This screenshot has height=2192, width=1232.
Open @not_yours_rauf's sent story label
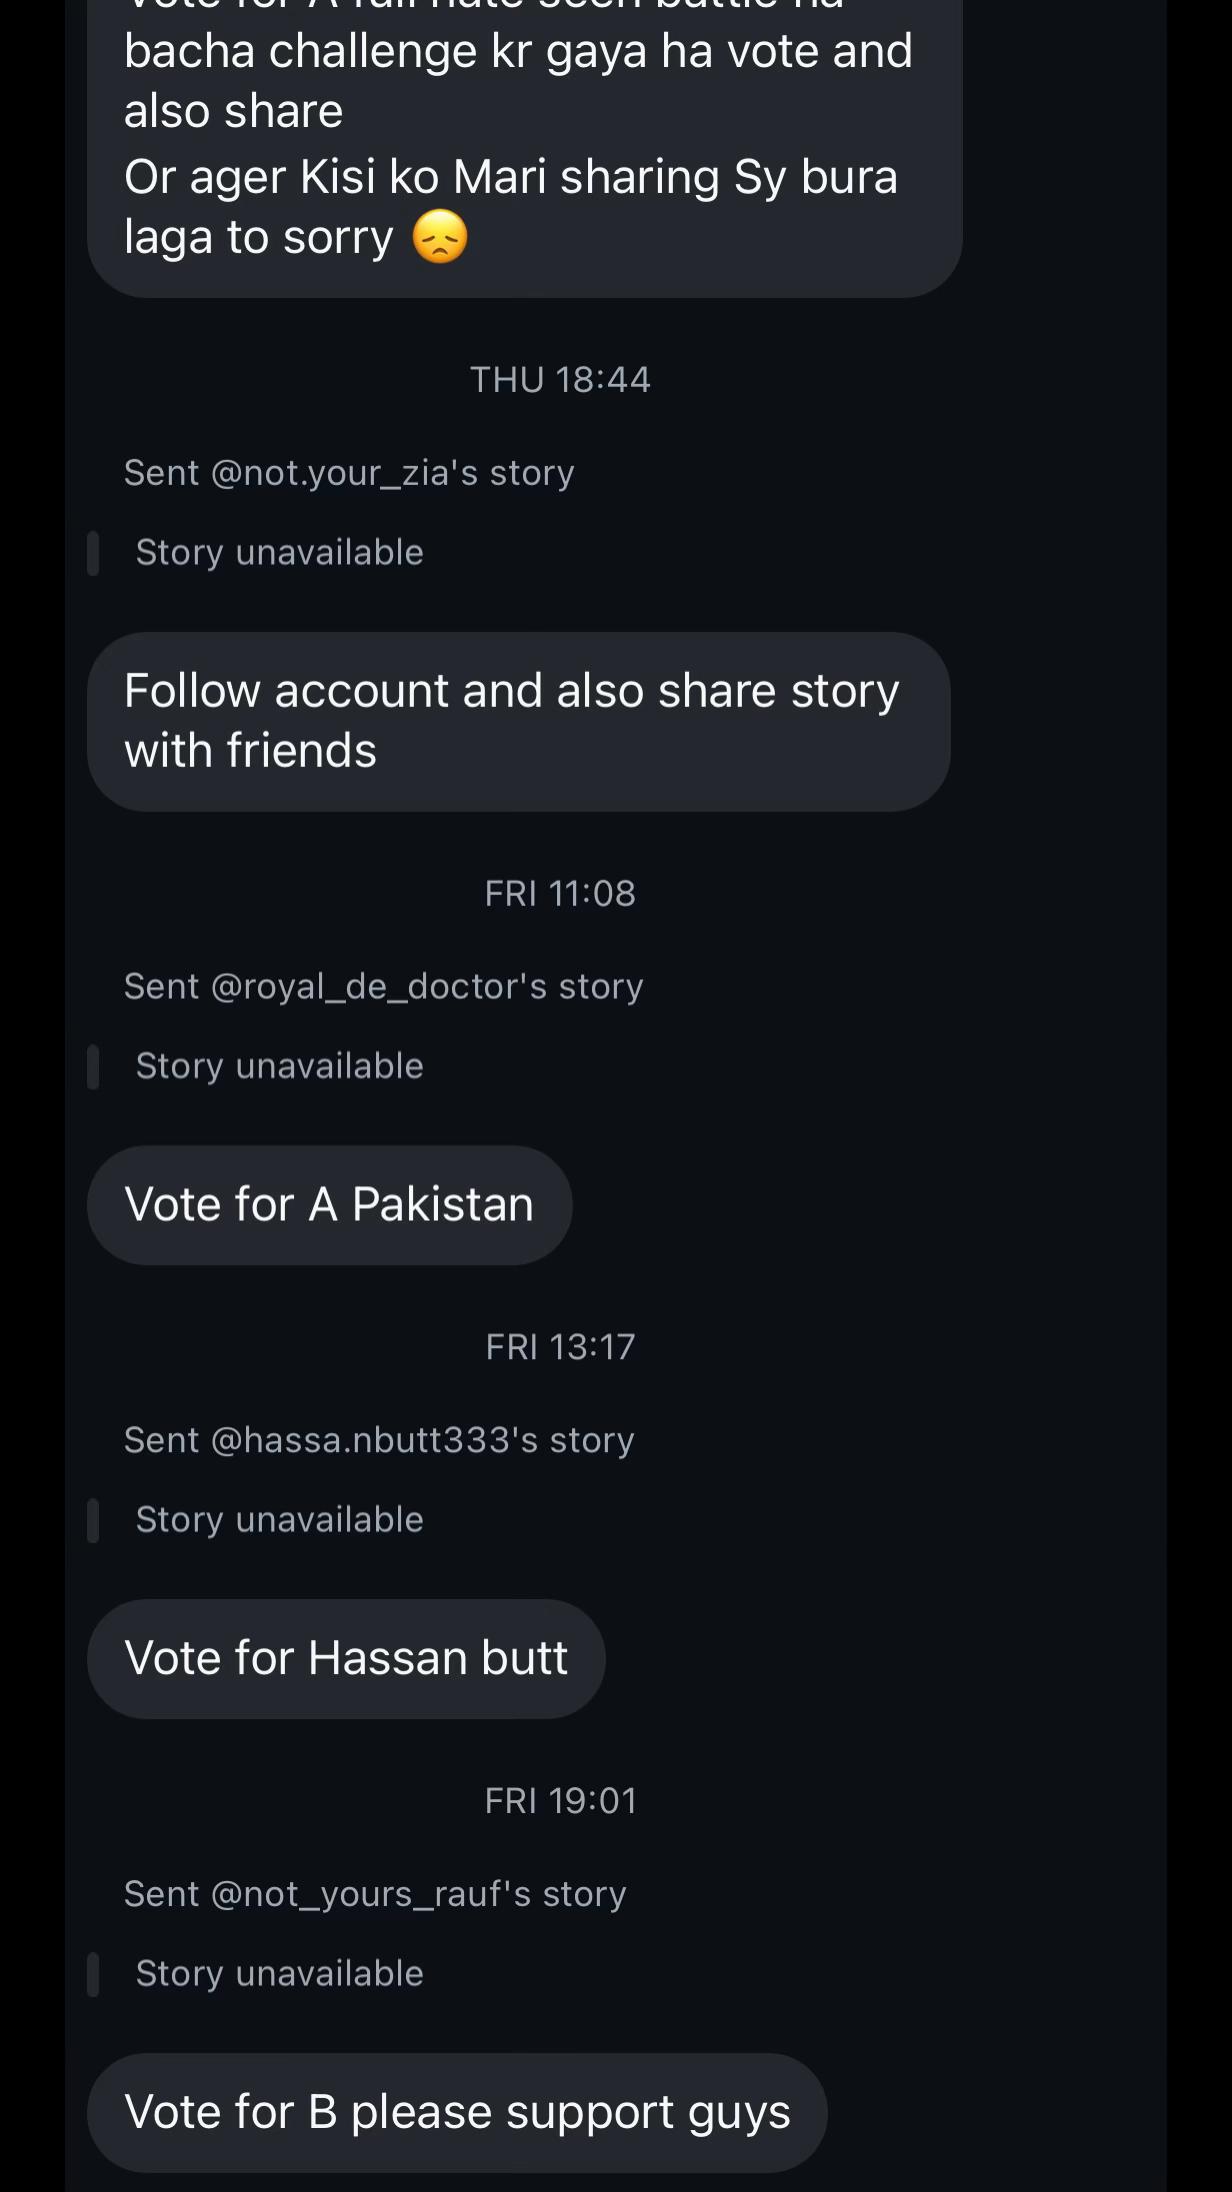[375, 1894]
